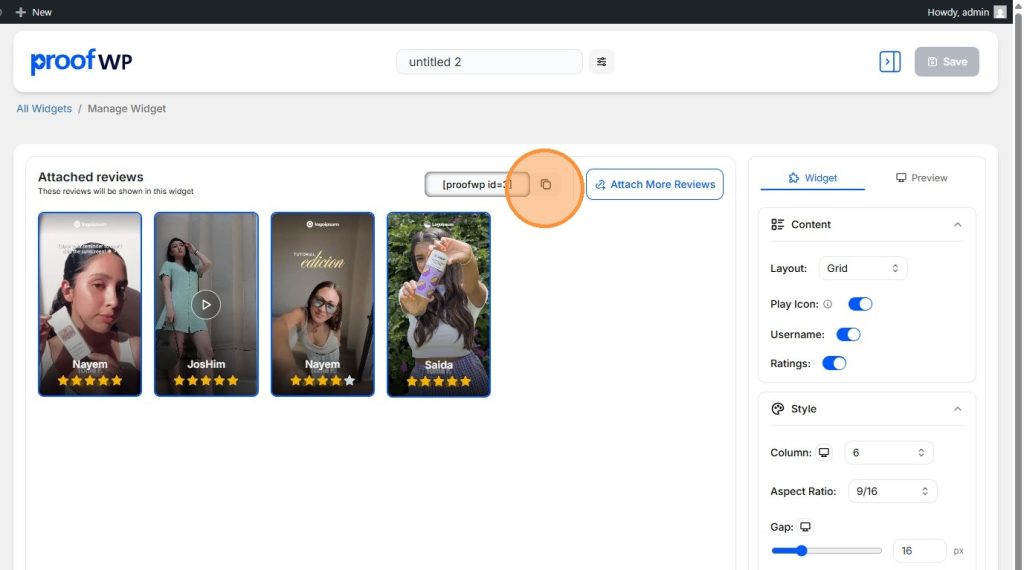1024x570 pixels.
Task: Open the Aspect Ratio dropdown 9/16
Action: pyautogui.click(x=892, y=491)
